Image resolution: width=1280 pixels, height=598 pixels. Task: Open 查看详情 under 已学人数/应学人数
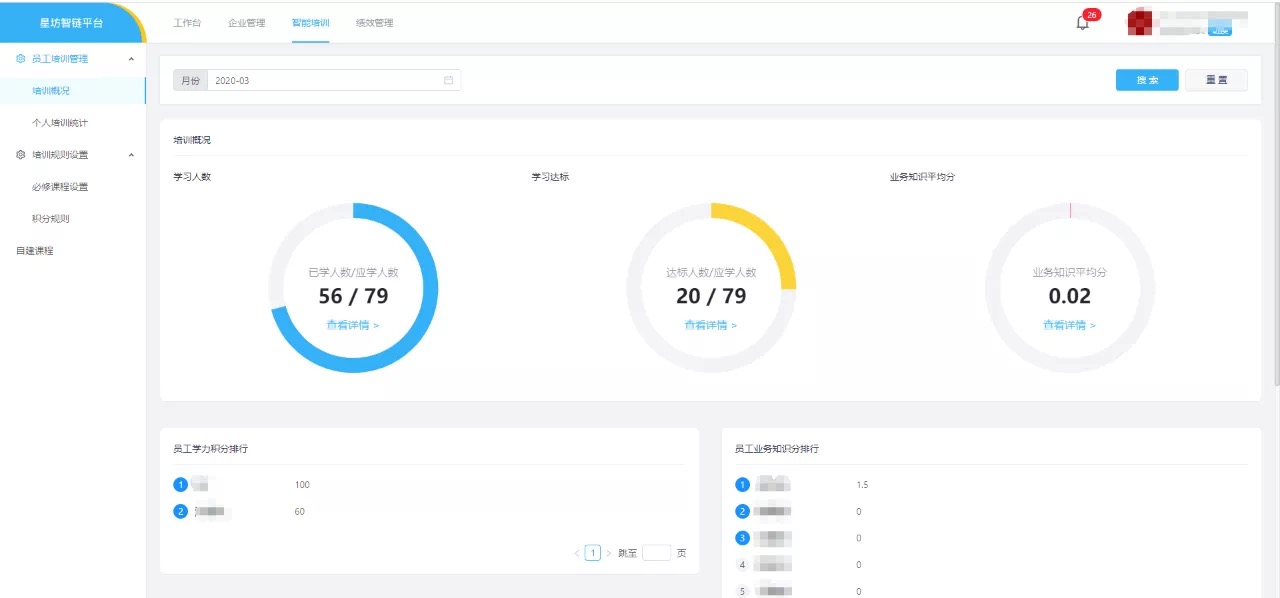(x=353, y=325)
